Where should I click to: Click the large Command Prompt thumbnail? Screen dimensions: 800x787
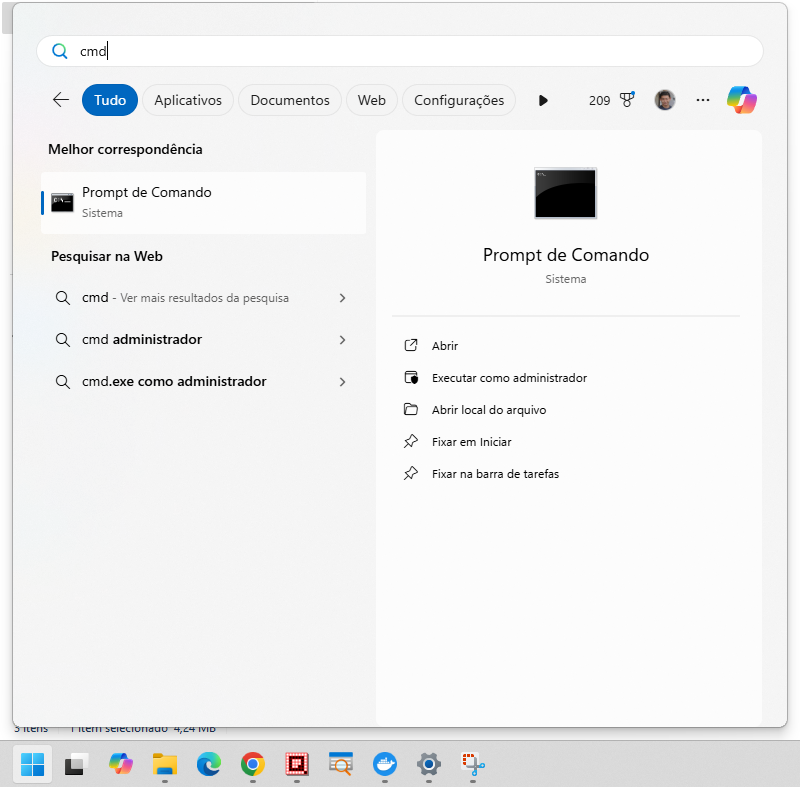(565, 193)
